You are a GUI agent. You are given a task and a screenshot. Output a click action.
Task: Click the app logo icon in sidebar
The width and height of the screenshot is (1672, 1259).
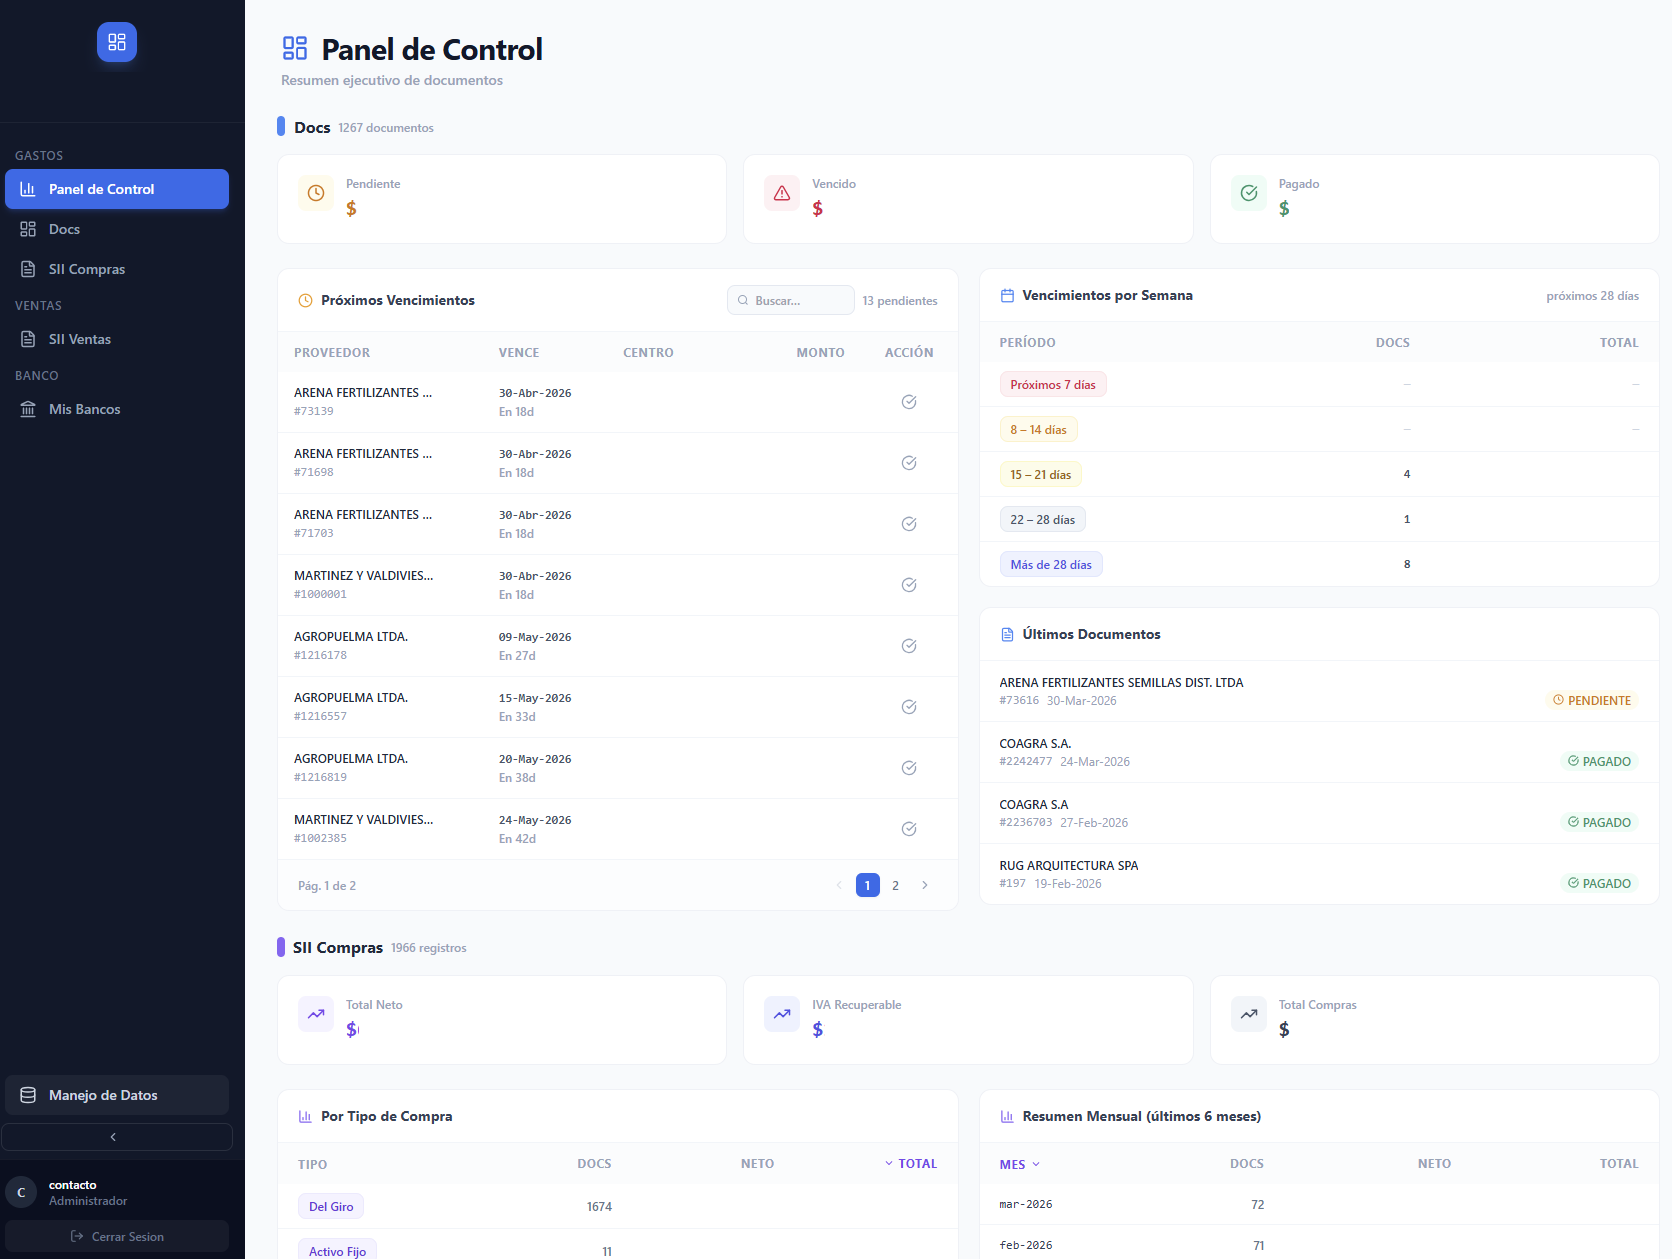pyautogui.click(x=117, y=42)
